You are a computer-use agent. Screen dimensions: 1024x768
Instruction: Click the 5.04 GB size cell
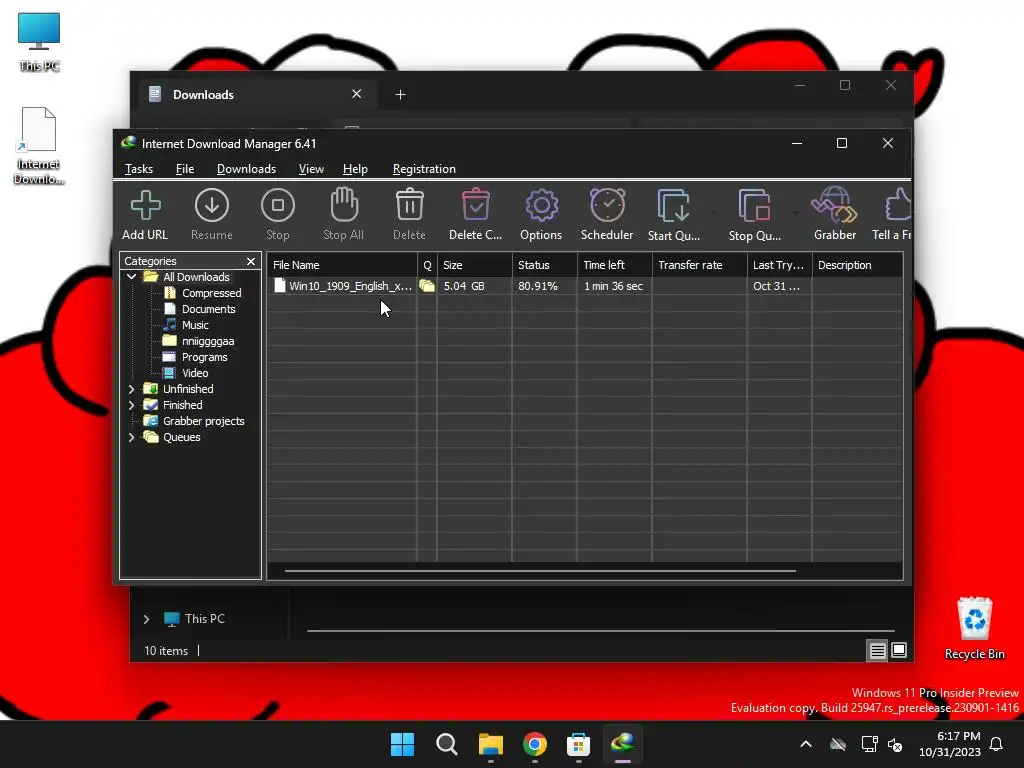pos(464,286)
